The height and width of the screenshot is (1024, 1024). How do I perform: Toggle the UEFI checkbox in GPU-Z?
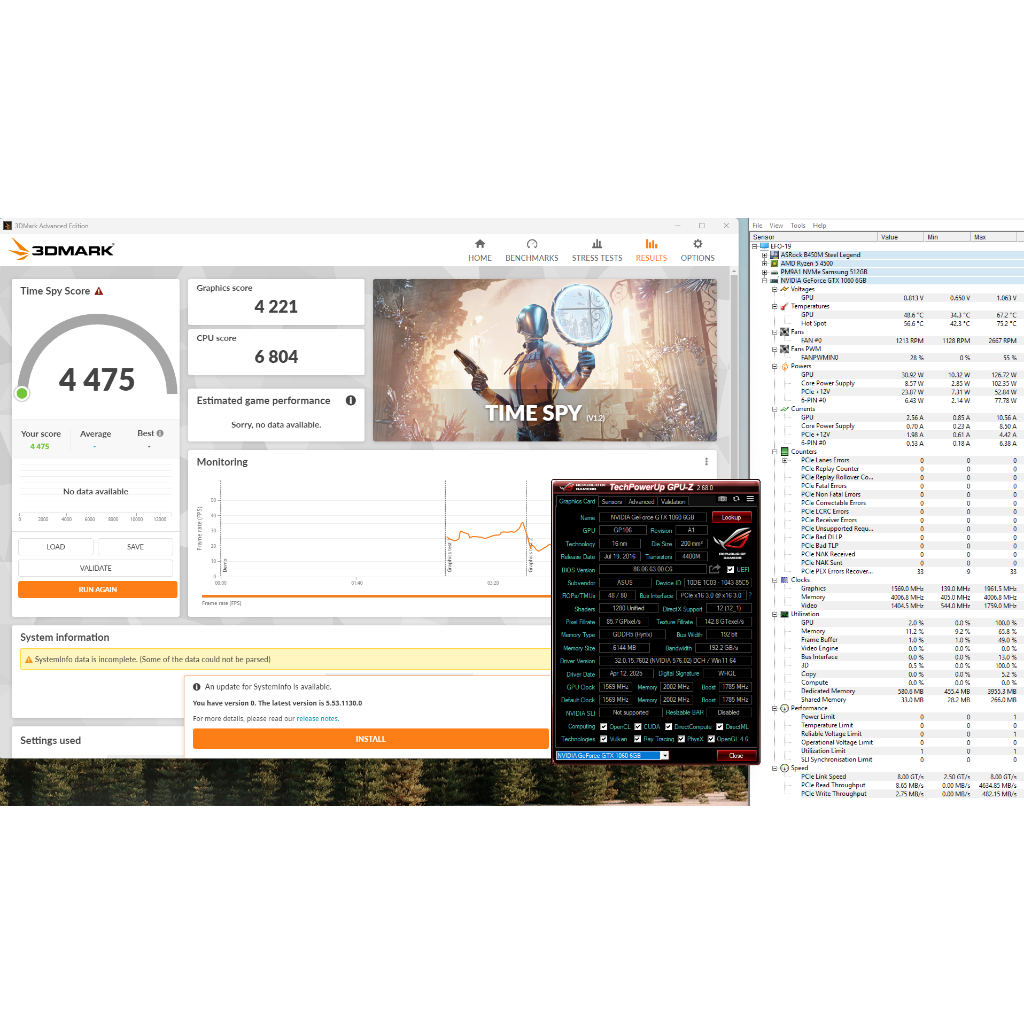click(x=730, y=569)
